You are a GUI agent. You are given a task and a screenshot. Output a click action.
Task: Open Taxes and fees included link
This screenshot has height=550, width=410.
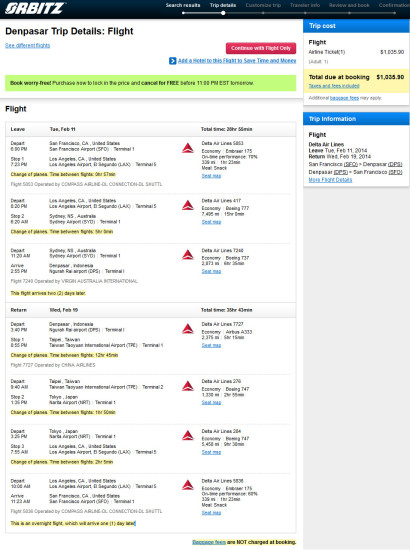point(334,86)
